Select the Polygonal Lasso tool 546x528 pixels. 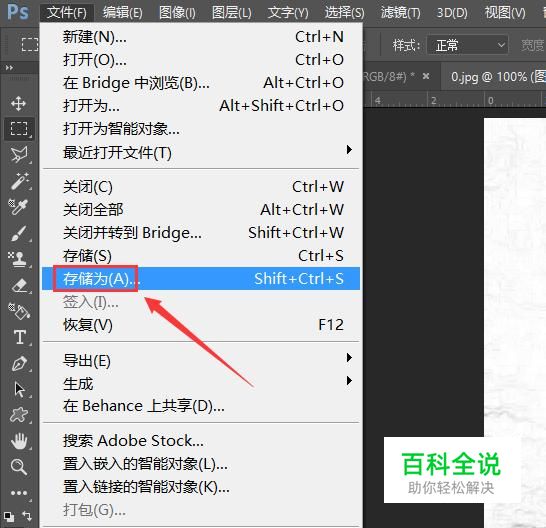point(19,155)
